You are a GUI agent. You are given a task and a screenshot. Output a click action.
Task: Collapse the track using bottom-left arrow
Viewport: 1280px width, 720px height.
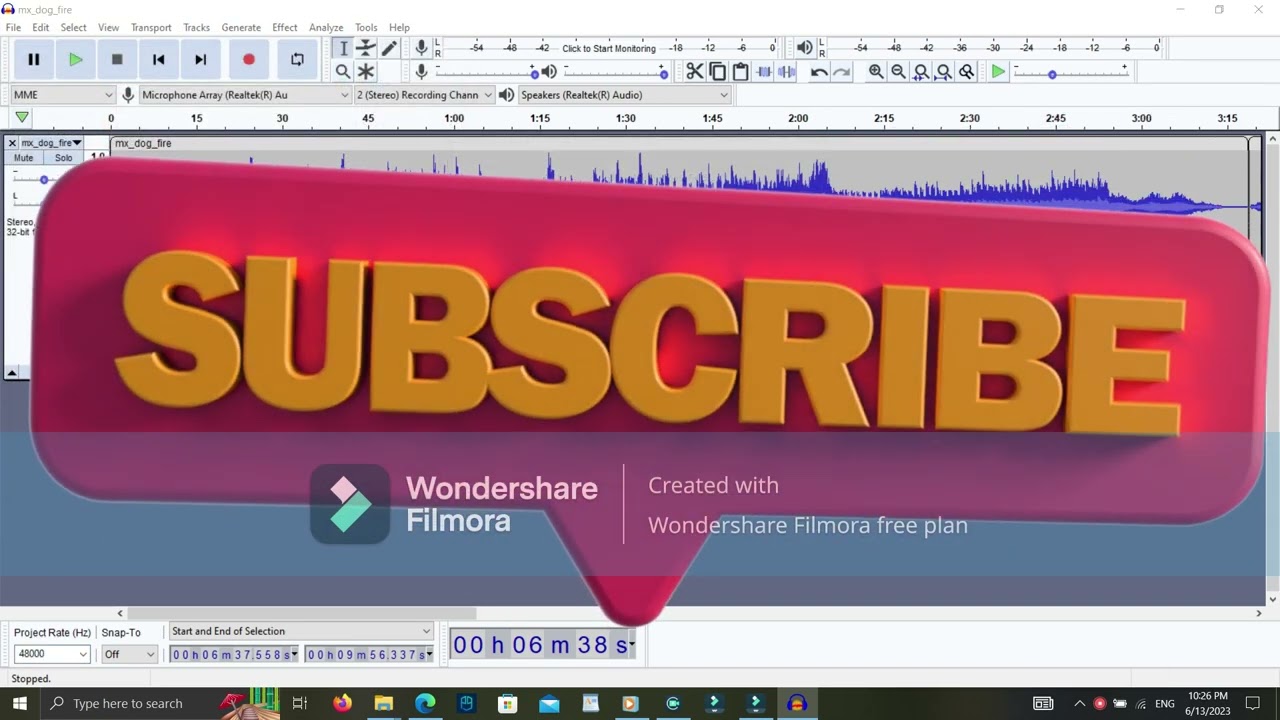point(13,372)
